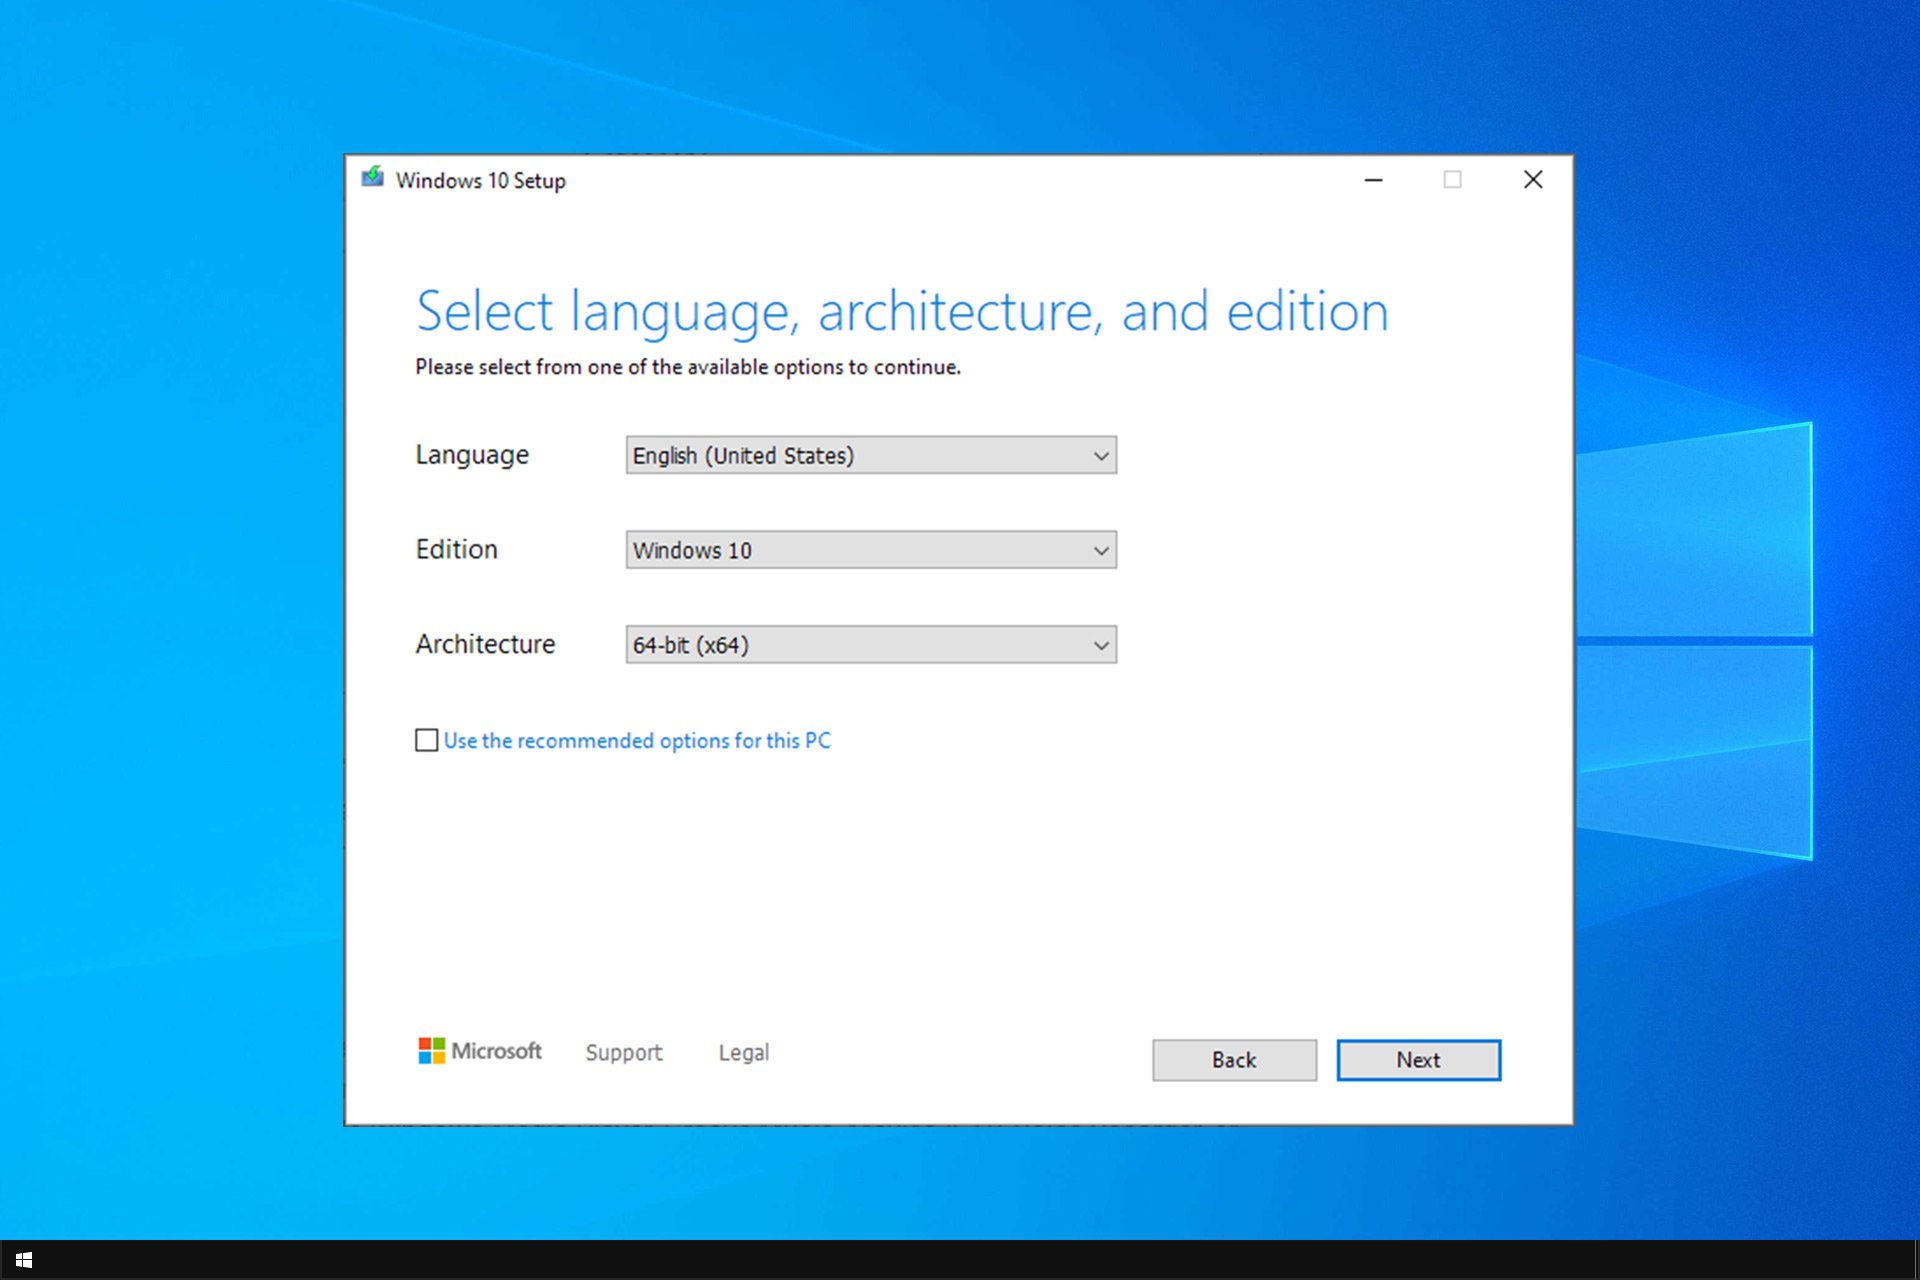The image size is (1920, 1280).
Task: Close the Windows 10 Setup window
Action: pos(1532,180)
